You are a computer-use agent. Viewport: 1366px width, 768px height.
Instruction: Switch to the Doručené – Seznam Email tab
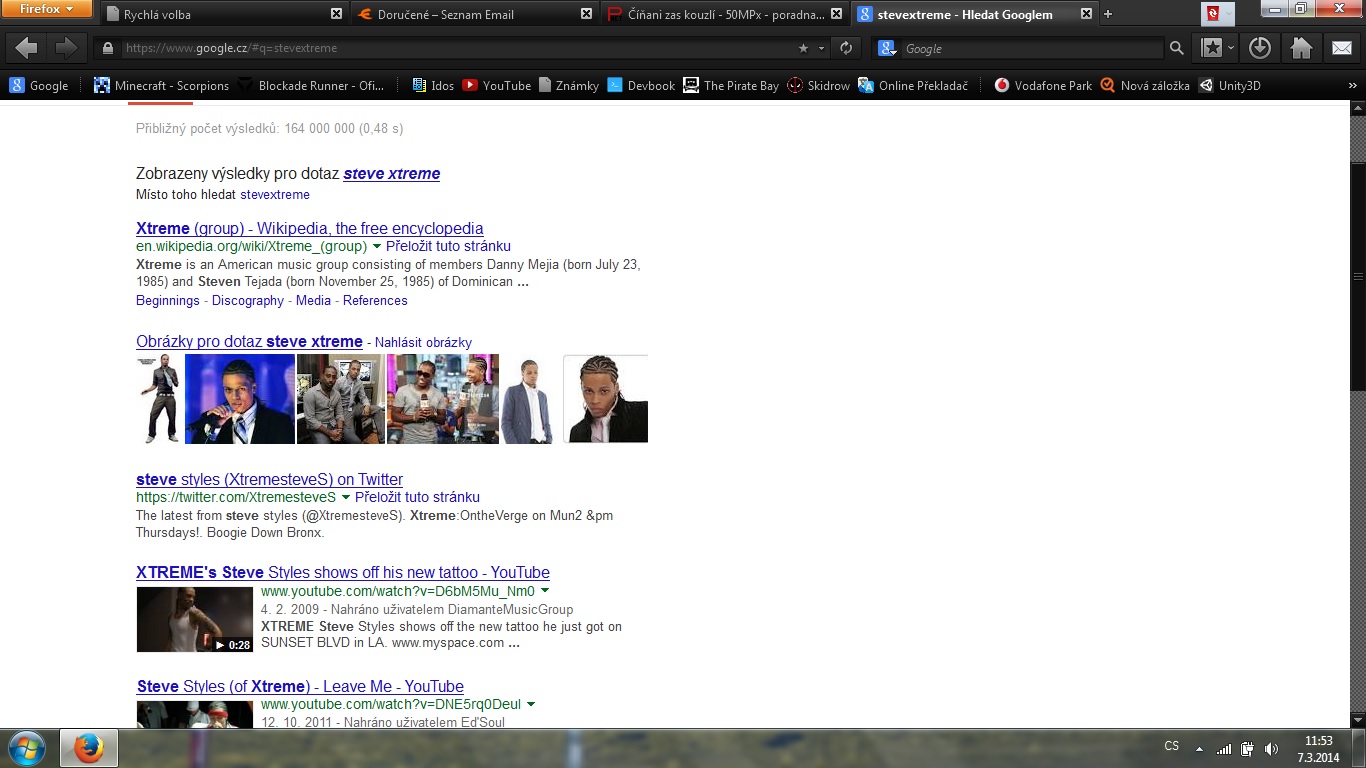coord(475,14)
